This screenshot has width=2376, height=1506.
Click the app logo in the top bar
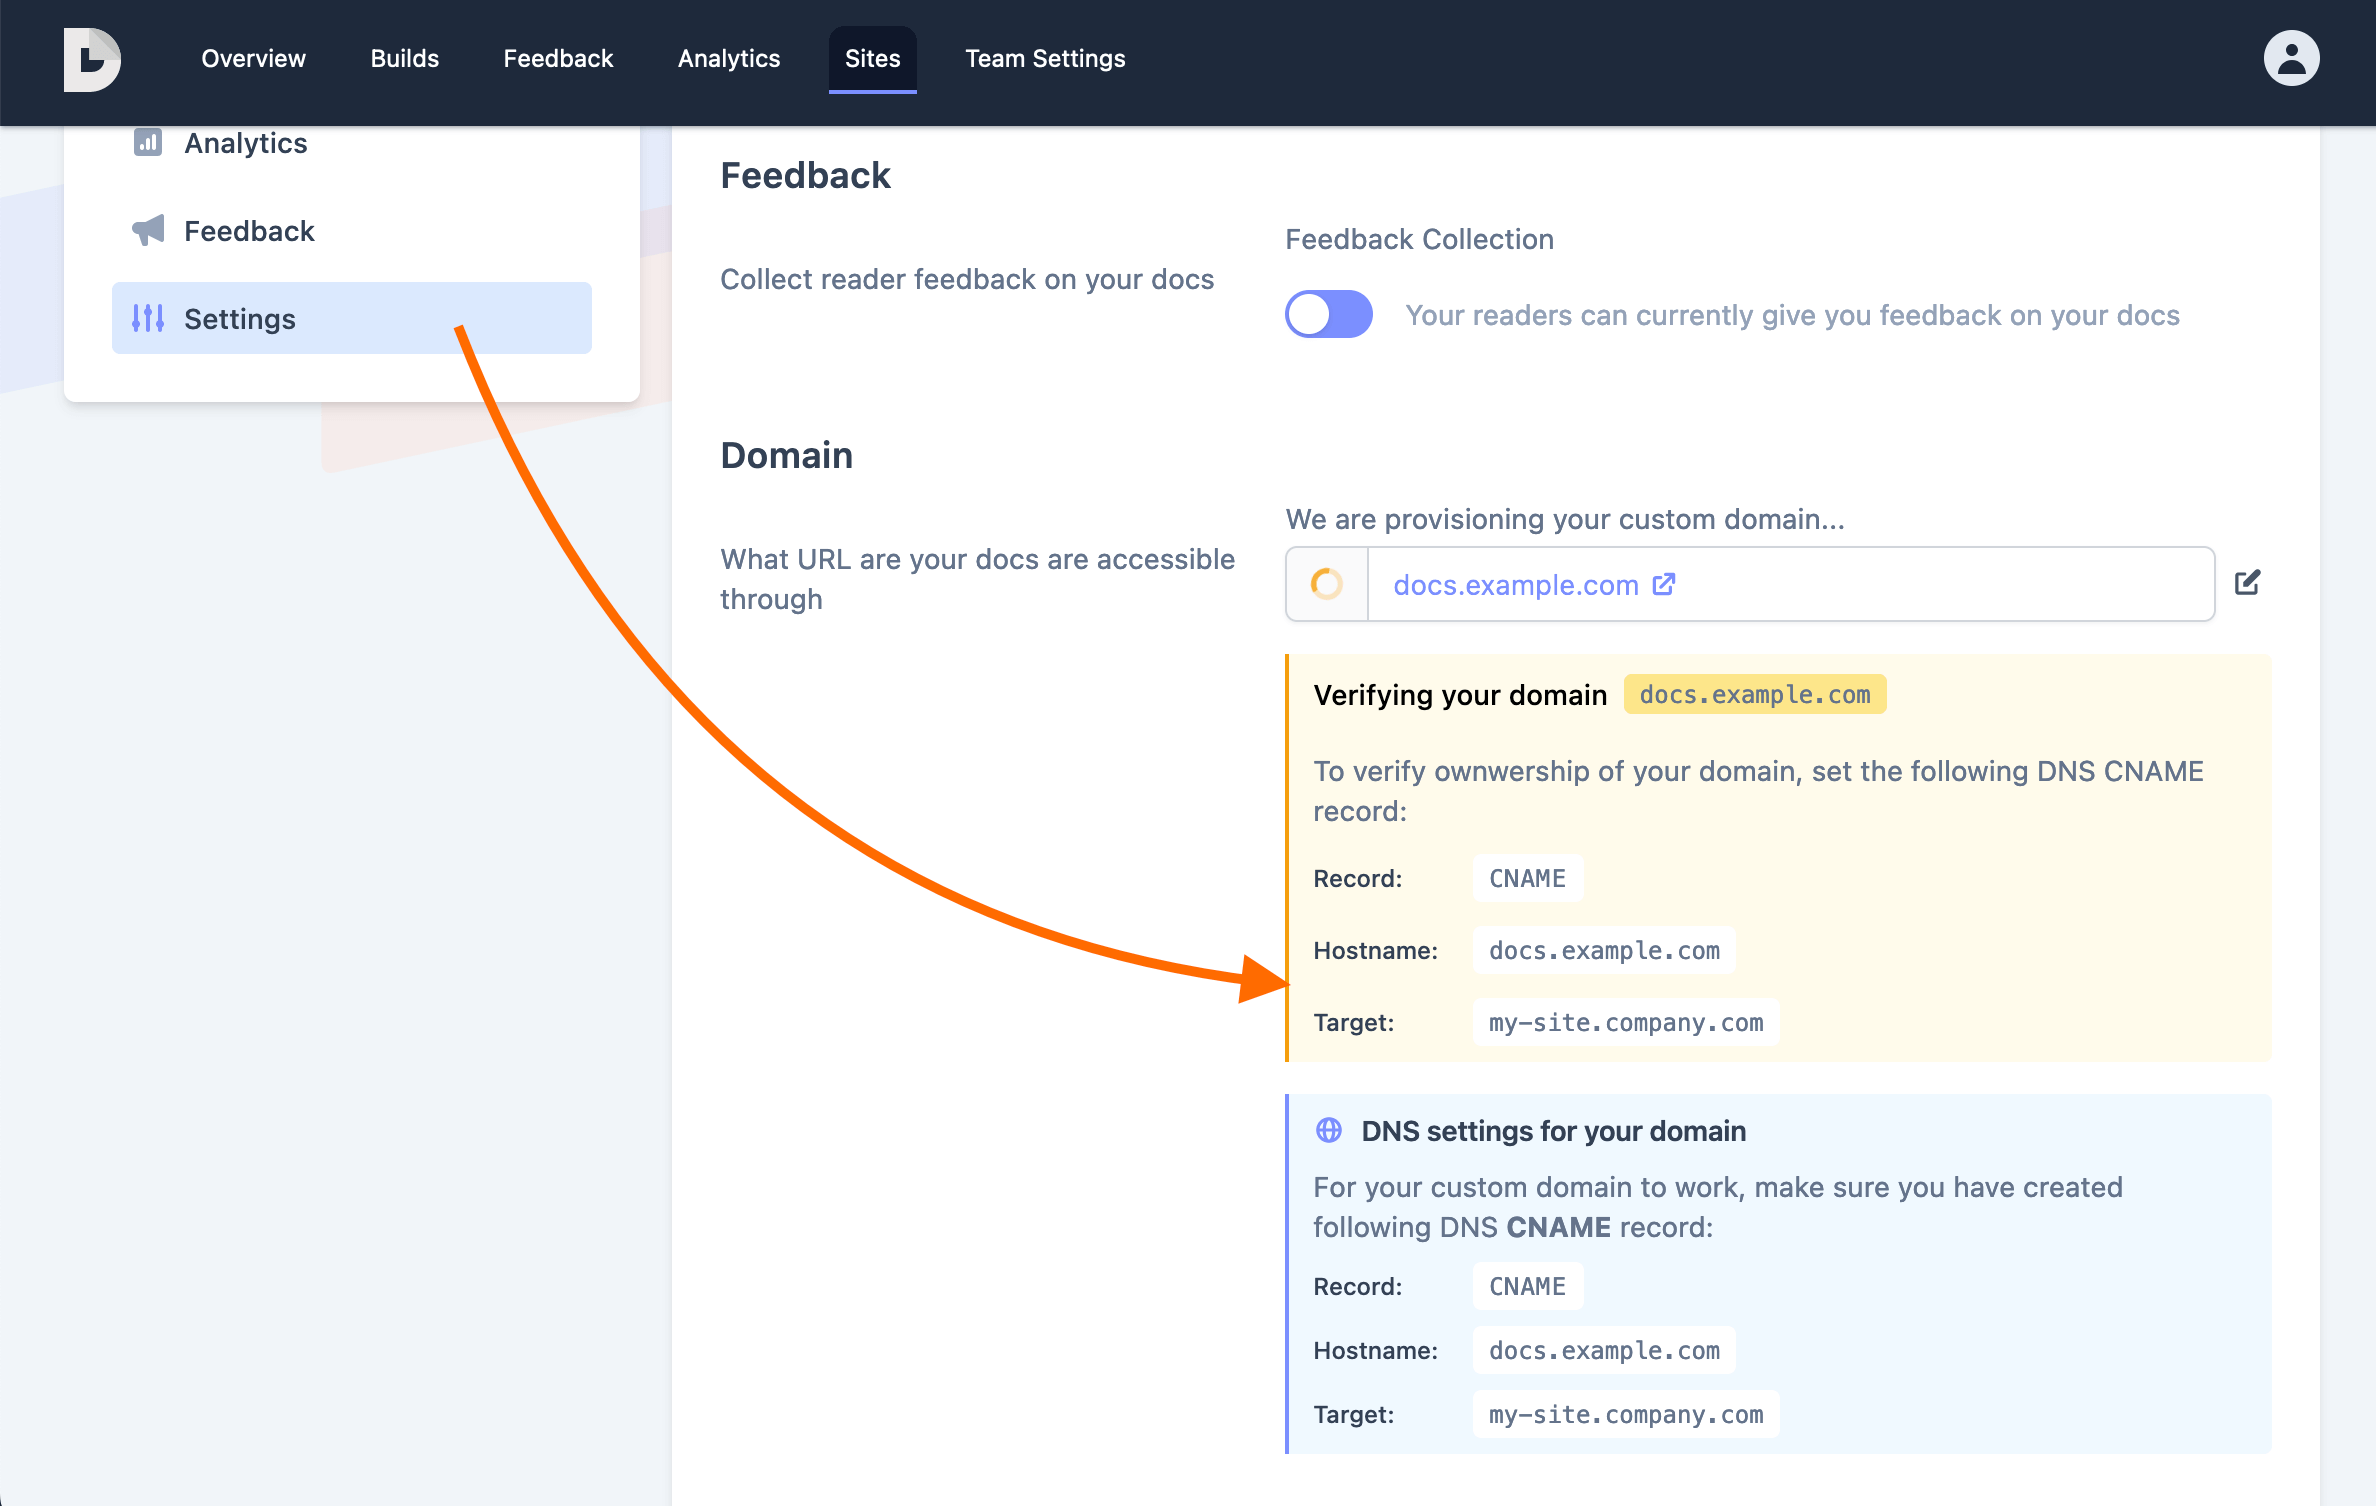tap(92, 59)
